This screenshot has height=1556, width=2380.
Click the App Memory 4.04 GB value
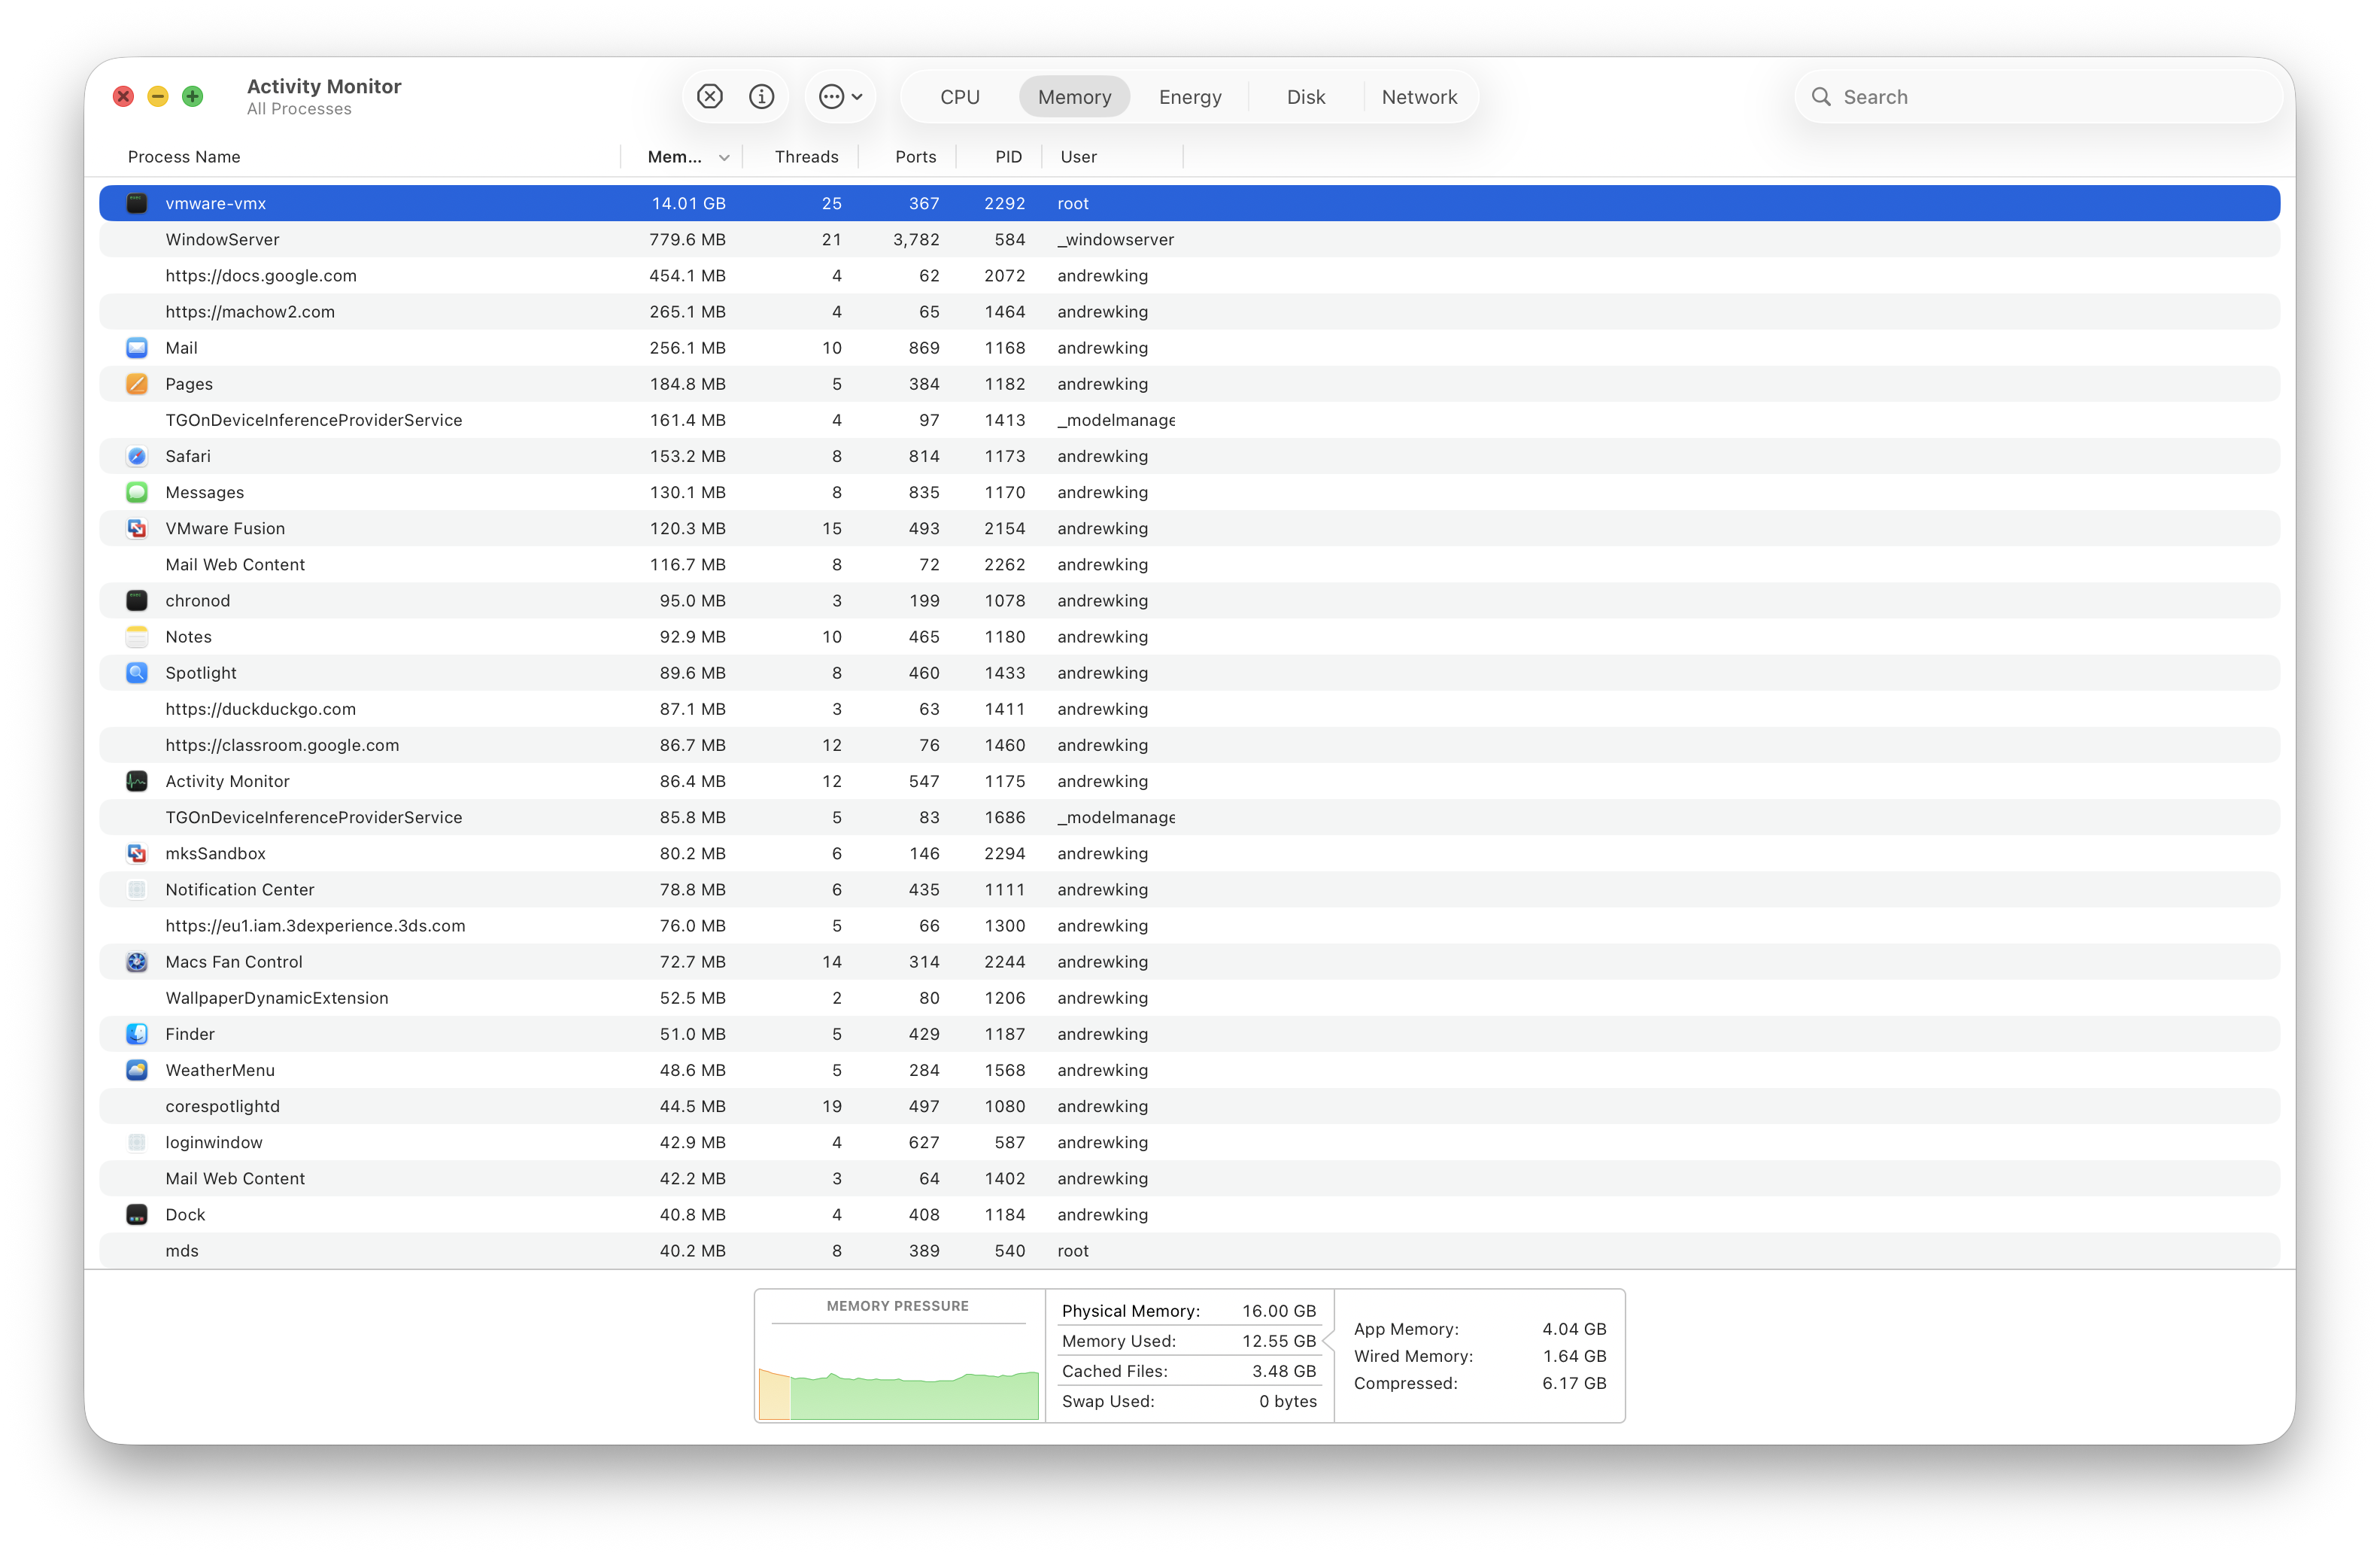click(1574, 1329)
